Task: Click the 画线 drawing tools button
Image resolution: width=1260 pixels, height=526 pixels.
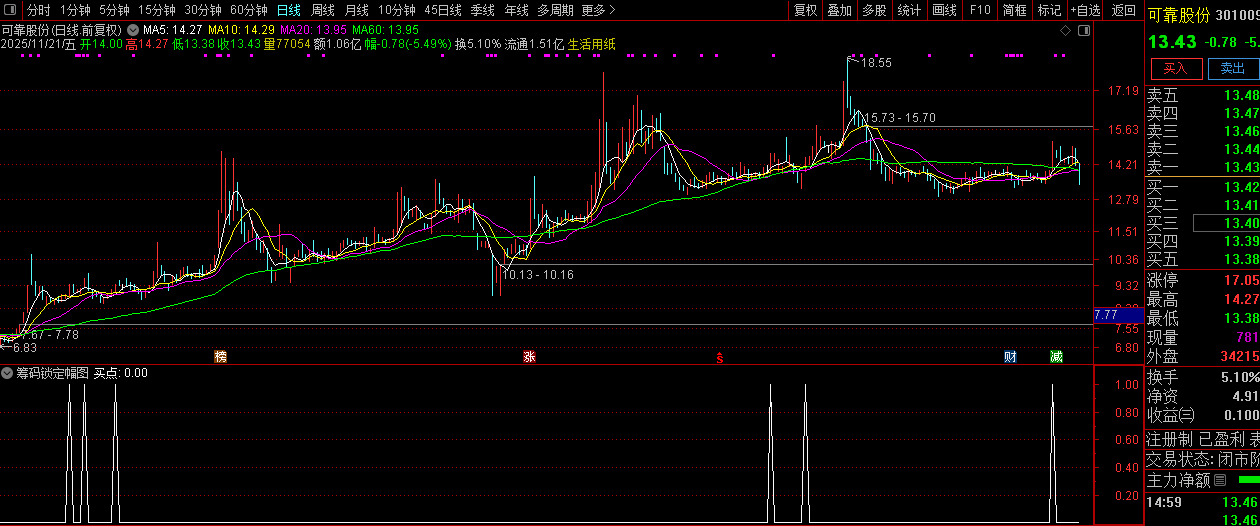Action: (x=944, y=10)
